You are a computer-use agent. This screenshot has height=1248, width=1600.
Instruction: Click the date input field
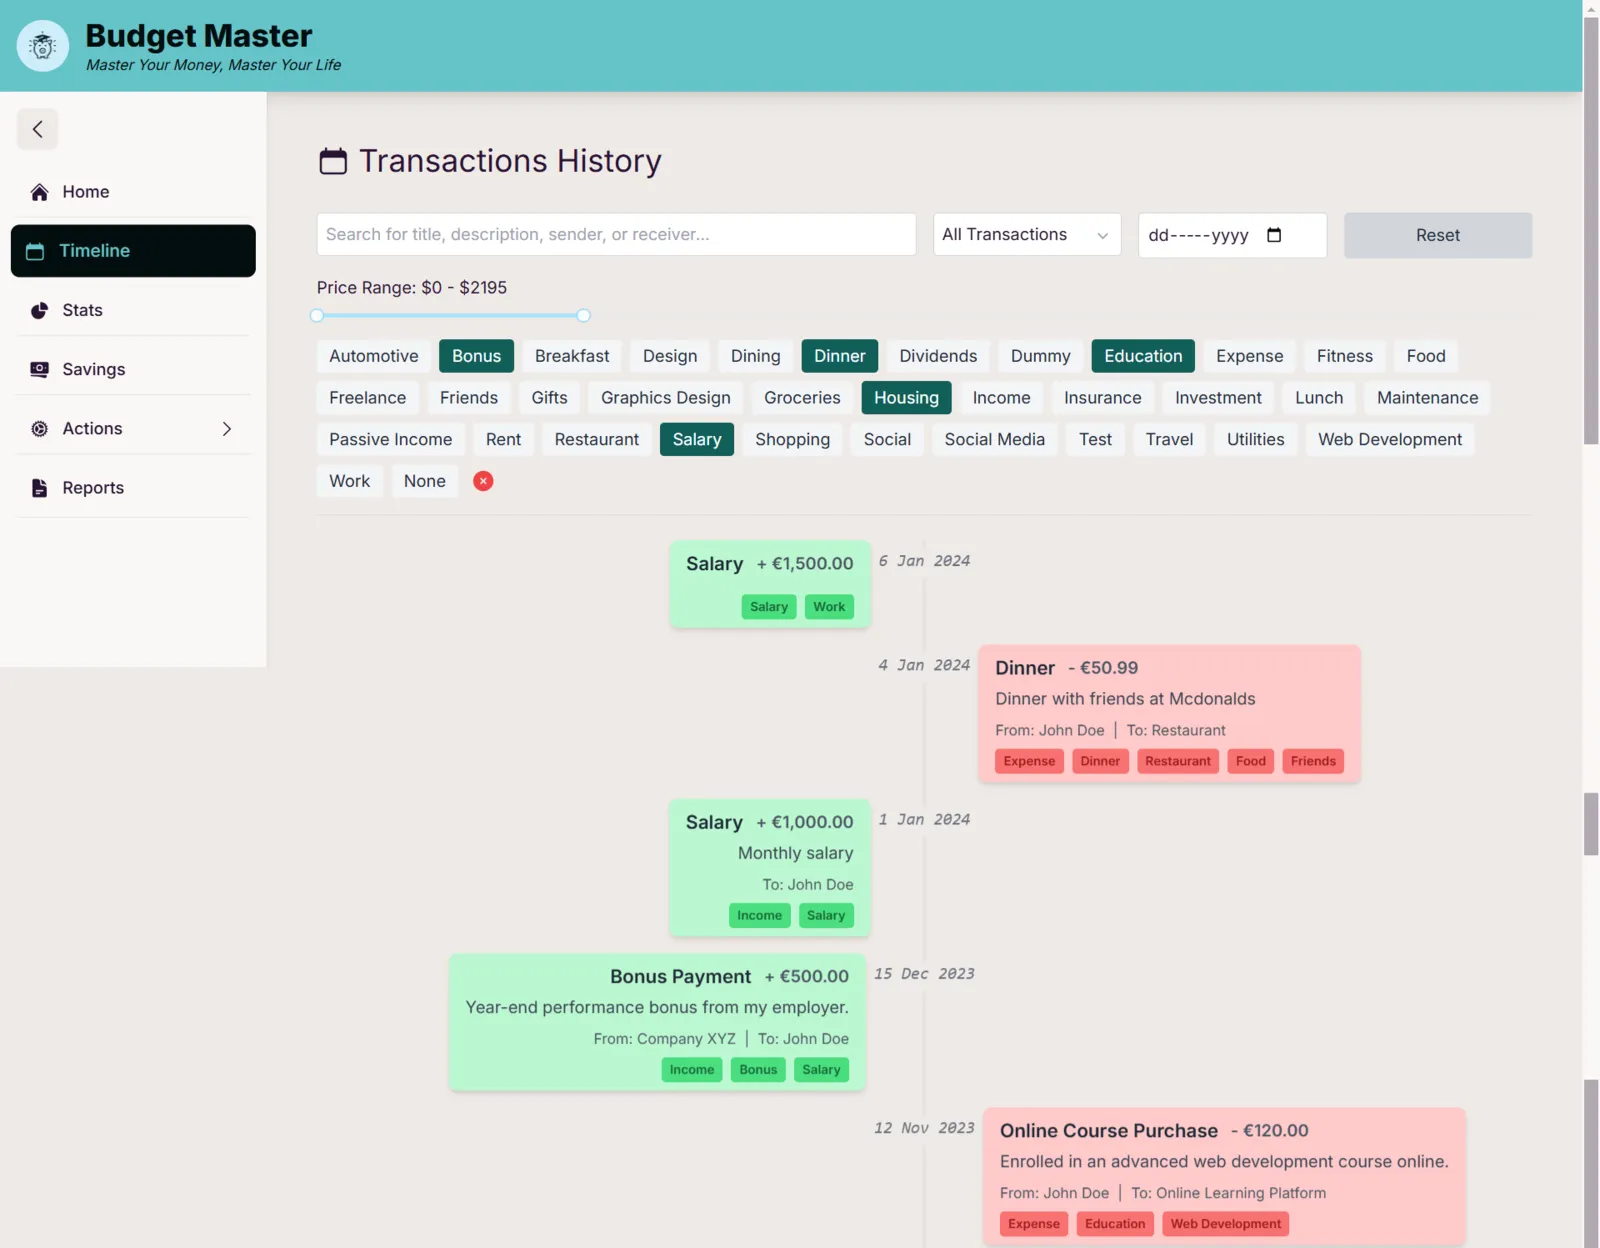[1232, 235]
